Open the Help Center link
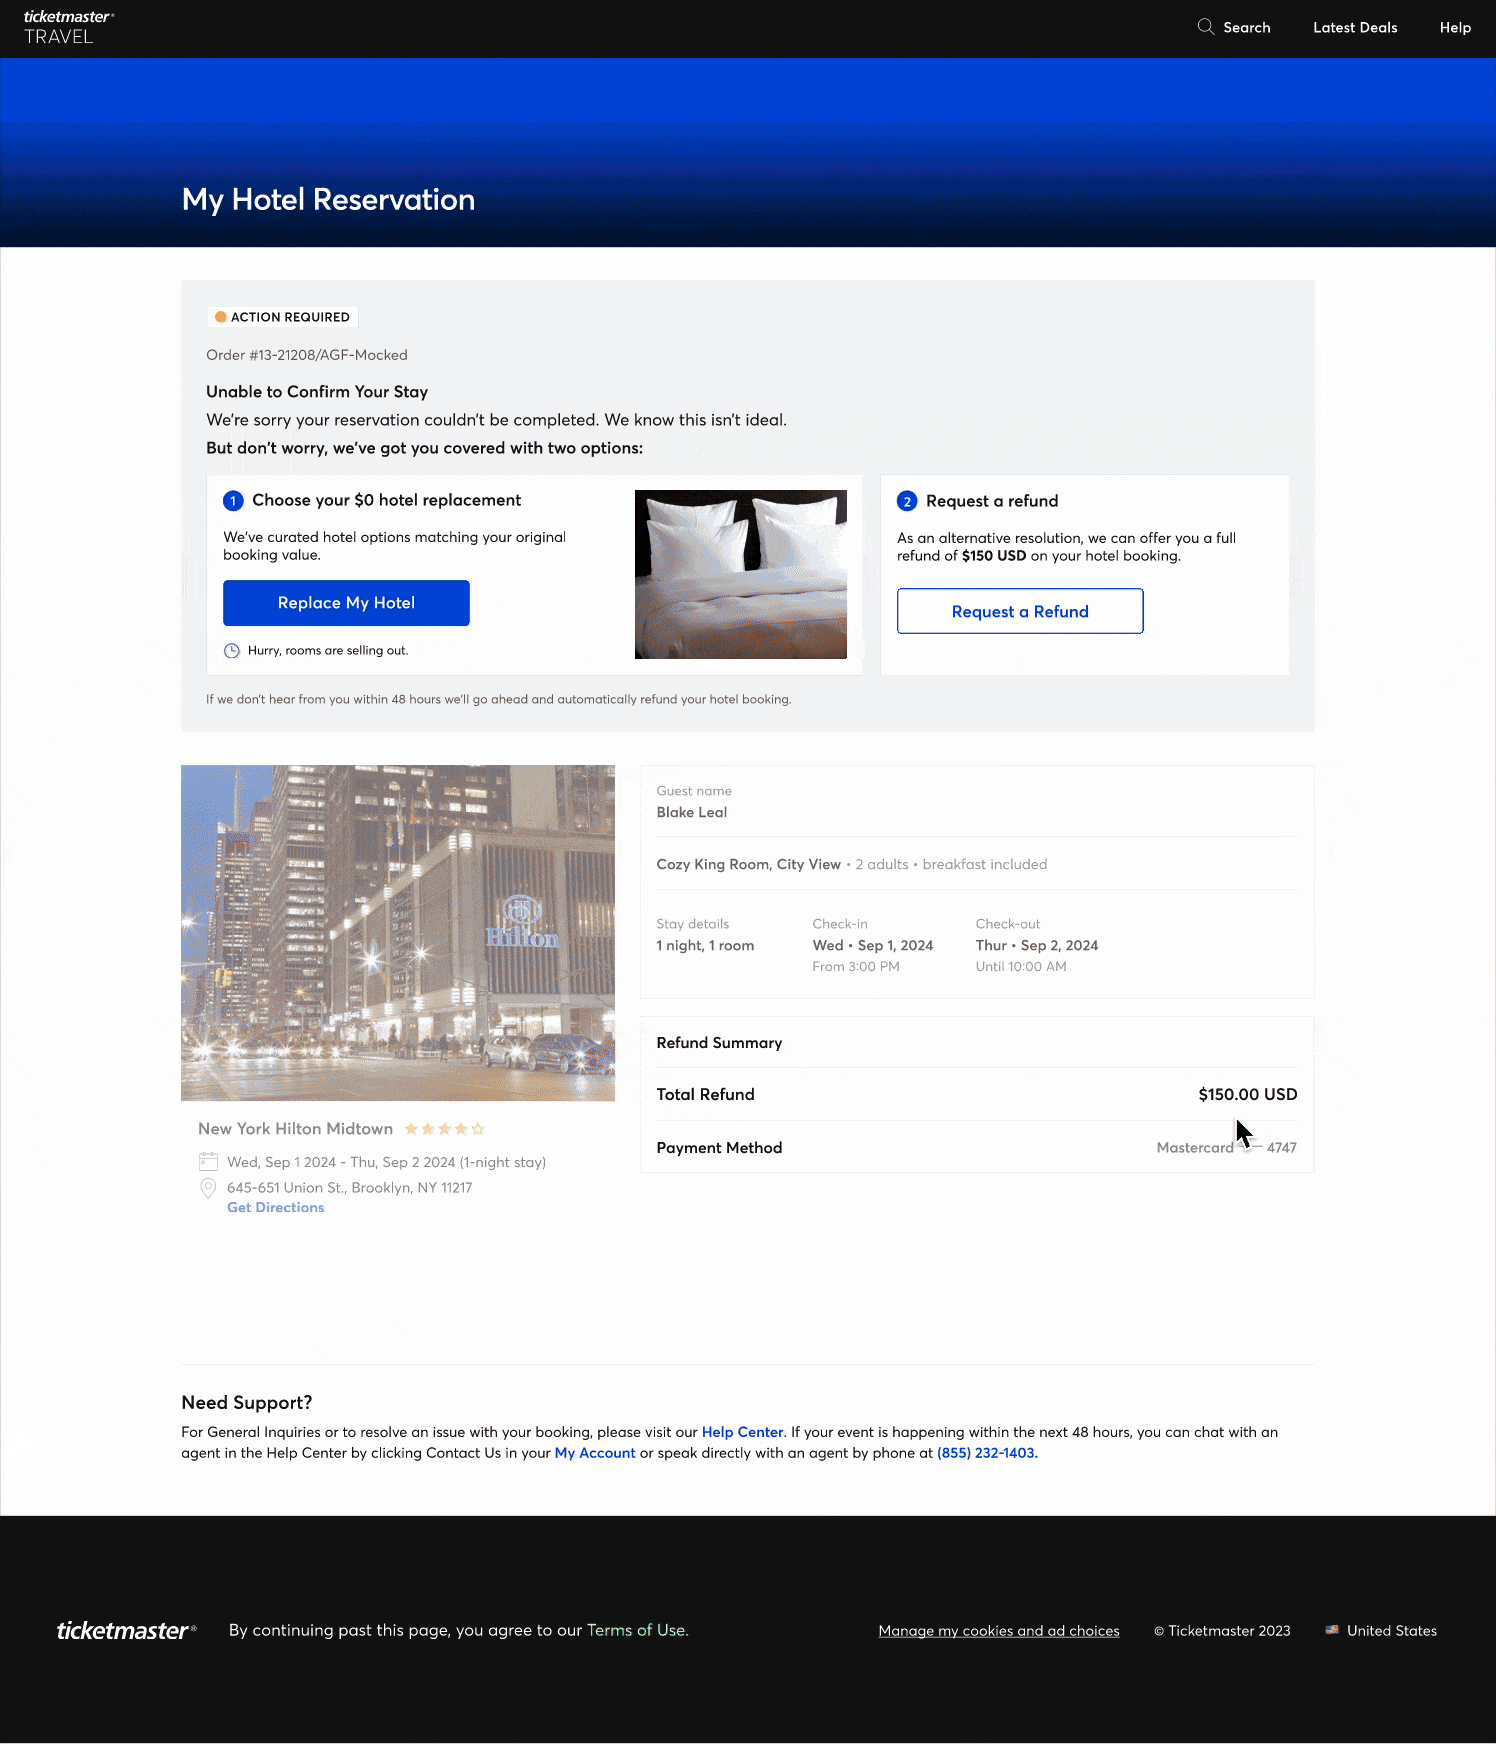The height and width of the screenshot is (1744, 1496). [742, 1432]
